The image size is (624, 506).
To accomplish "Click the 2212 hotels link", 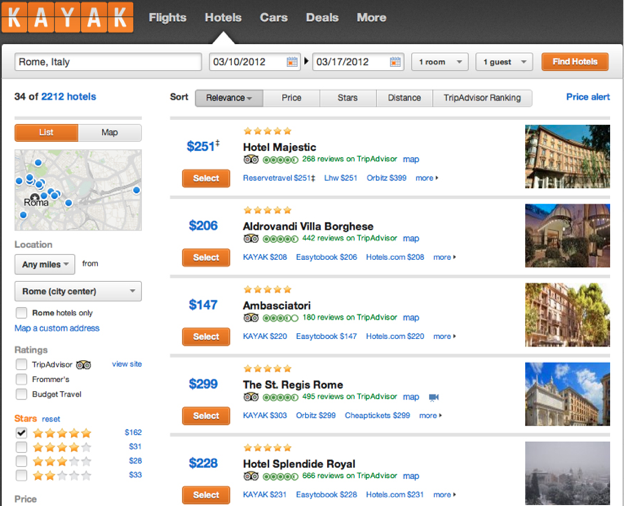I will click(x=68, y=97).
